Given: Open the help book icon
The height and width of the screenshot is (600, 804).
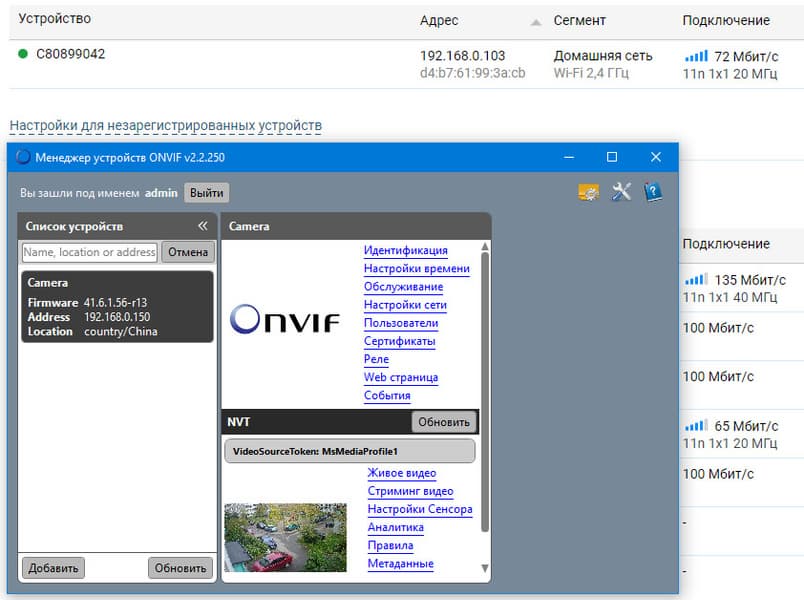Looking at the screenshot, I should point(653,192).
